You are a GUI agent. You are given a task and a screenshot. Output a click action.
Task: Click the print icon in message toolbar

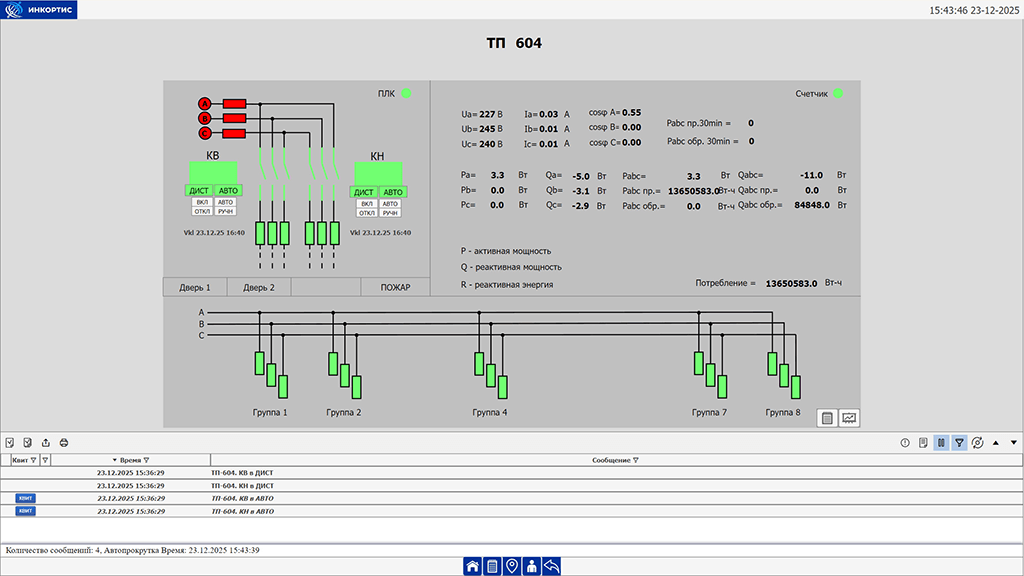64,442
